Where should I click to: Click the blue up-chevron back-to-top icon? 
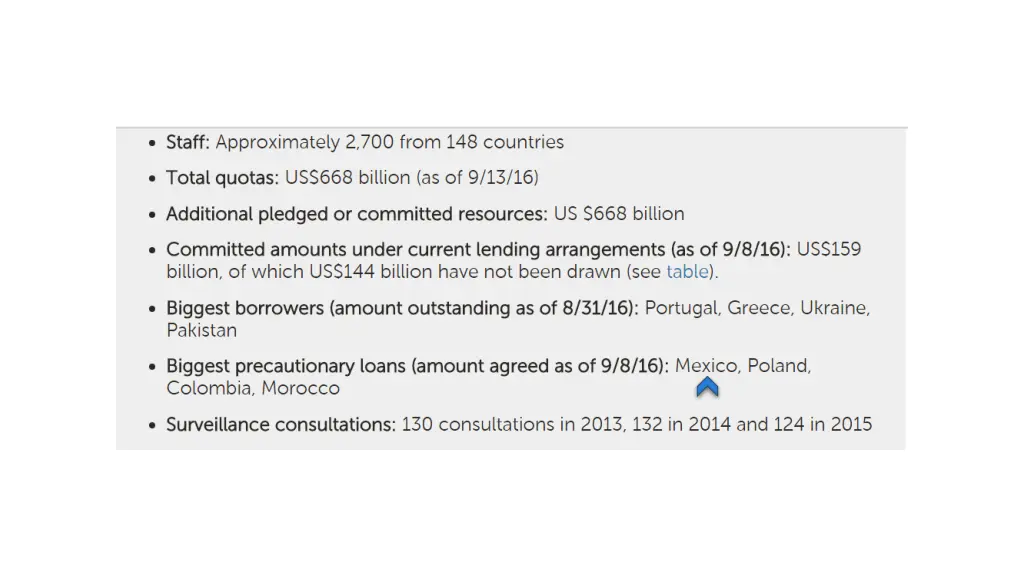pyautogui.click(x=707, y=387)
